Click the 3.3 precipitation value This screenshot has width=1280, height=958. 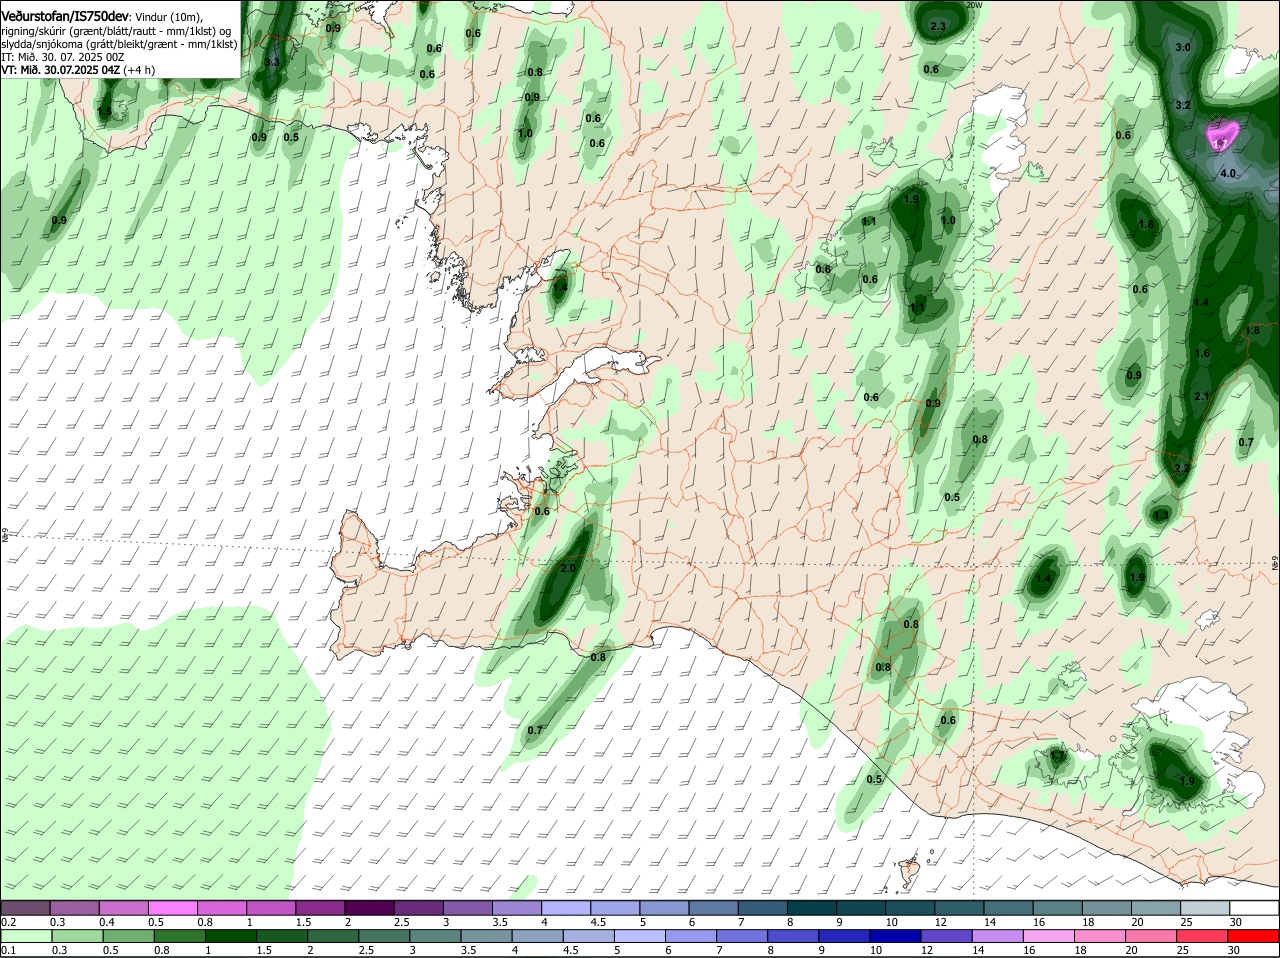coord(272,62)
